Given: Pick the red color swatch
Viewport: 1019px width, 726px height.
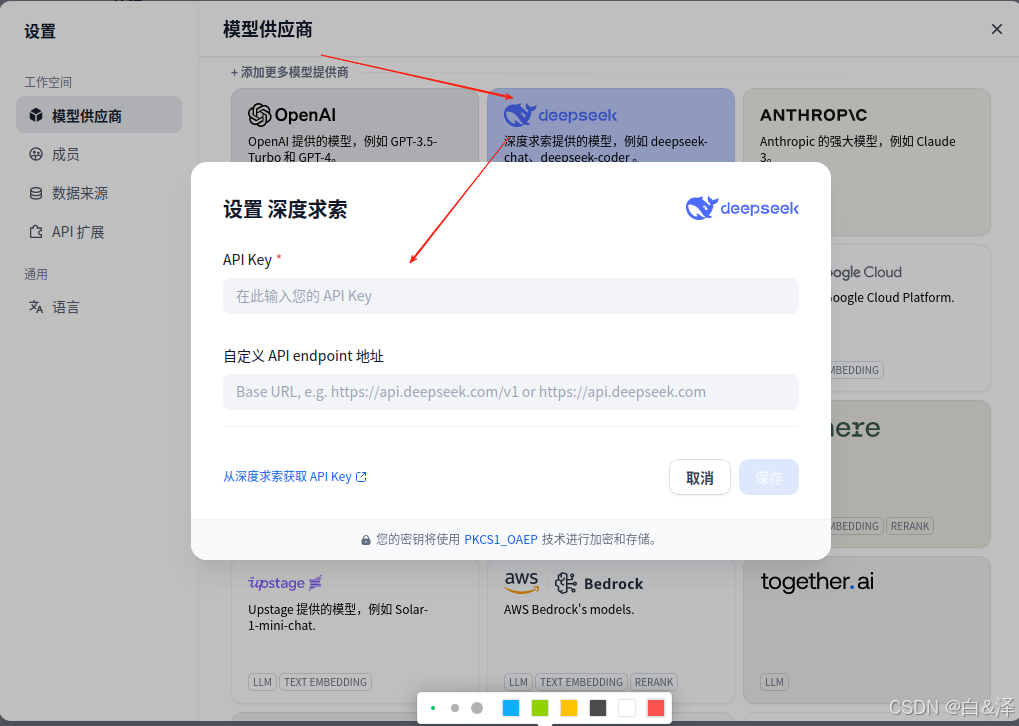Looking at the screenshot, I should pos(656,708).
